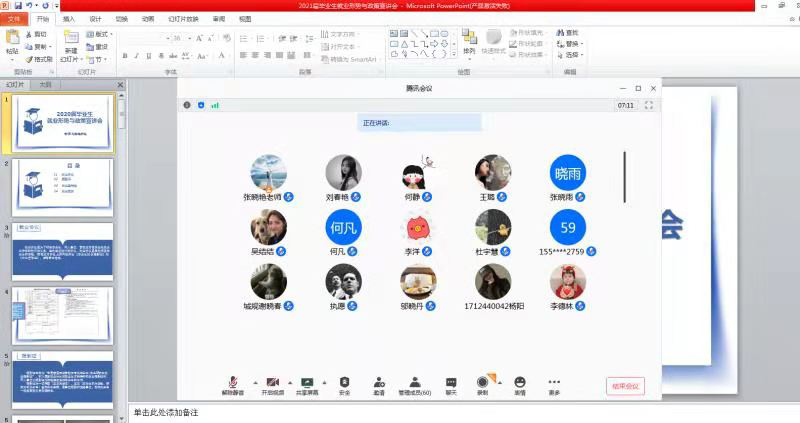The height and width of the screenshot is (423, 800).
Task: Switch to the Outline tab in slide panel
Action: [45, 84]
